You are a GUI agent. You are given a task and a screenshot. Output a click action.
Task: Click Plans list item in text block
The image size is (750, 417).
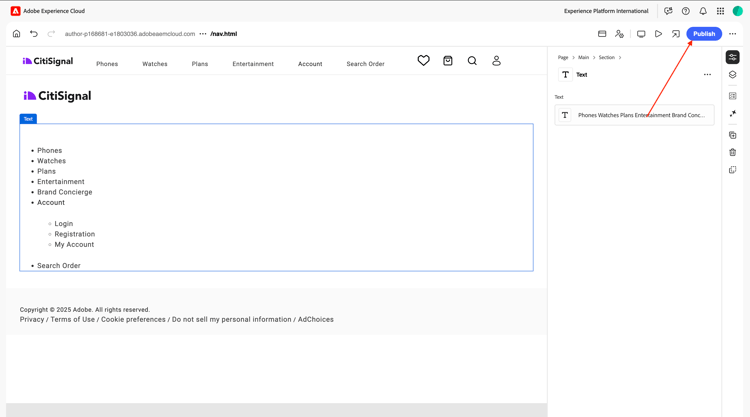[46, 171]
